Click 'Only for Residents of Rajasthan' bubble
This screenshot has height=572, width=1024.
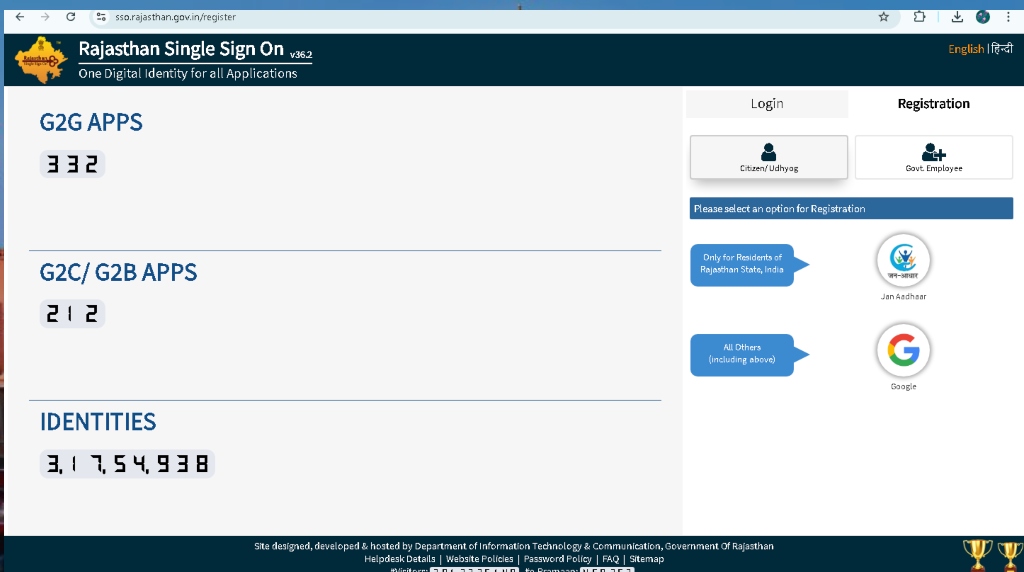[x=742, y=264]
